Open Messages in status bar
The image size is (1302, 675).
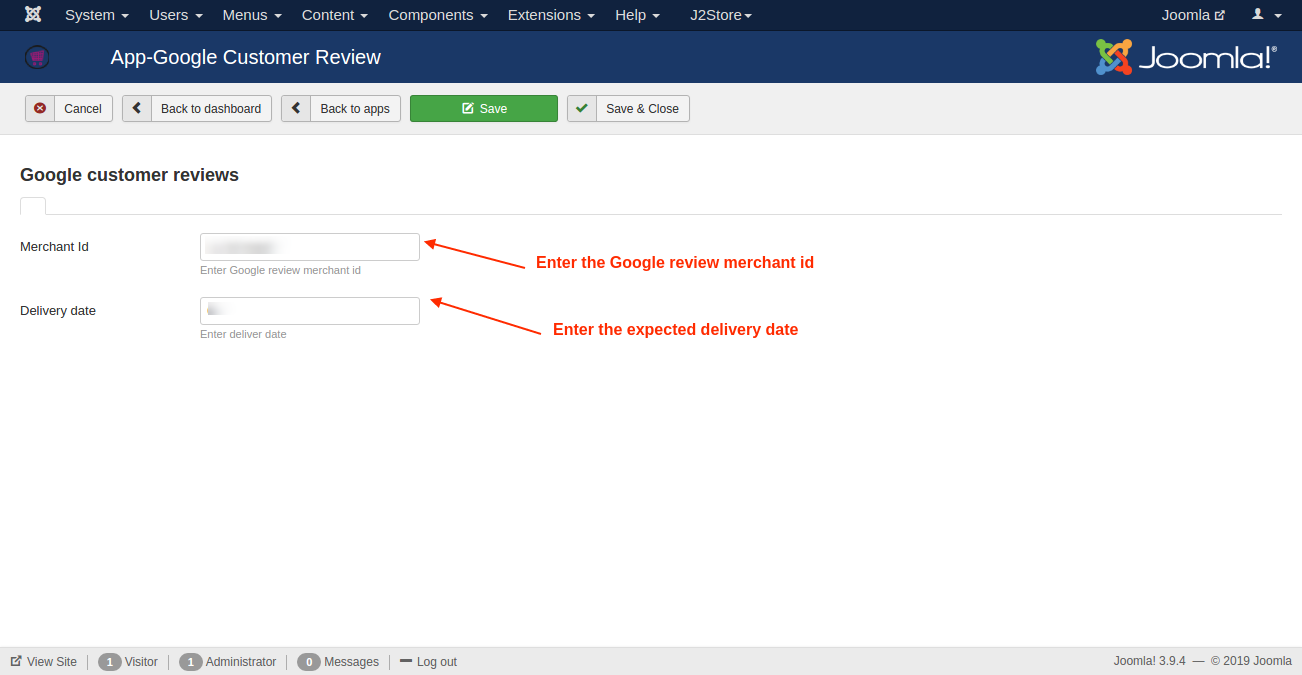[x=351, y=662]
